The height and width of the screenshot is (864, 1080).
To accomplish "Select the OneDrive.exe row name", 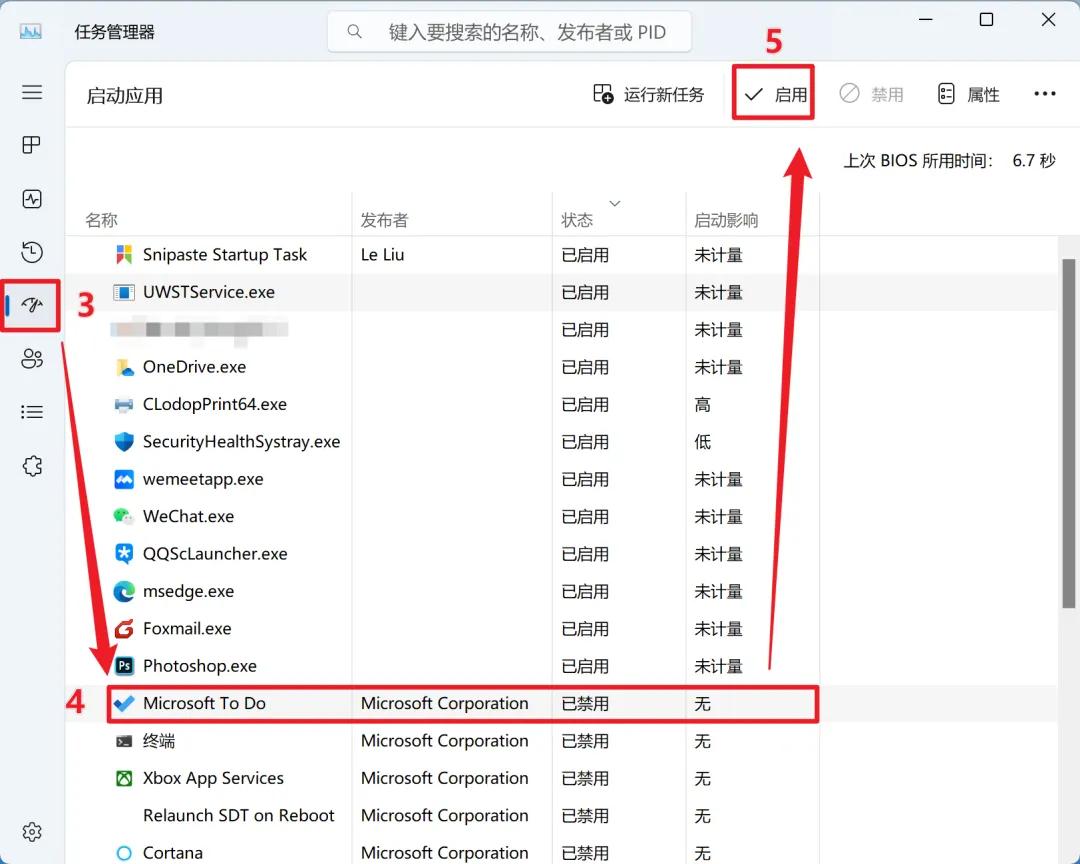I will (x=194, y=367).
